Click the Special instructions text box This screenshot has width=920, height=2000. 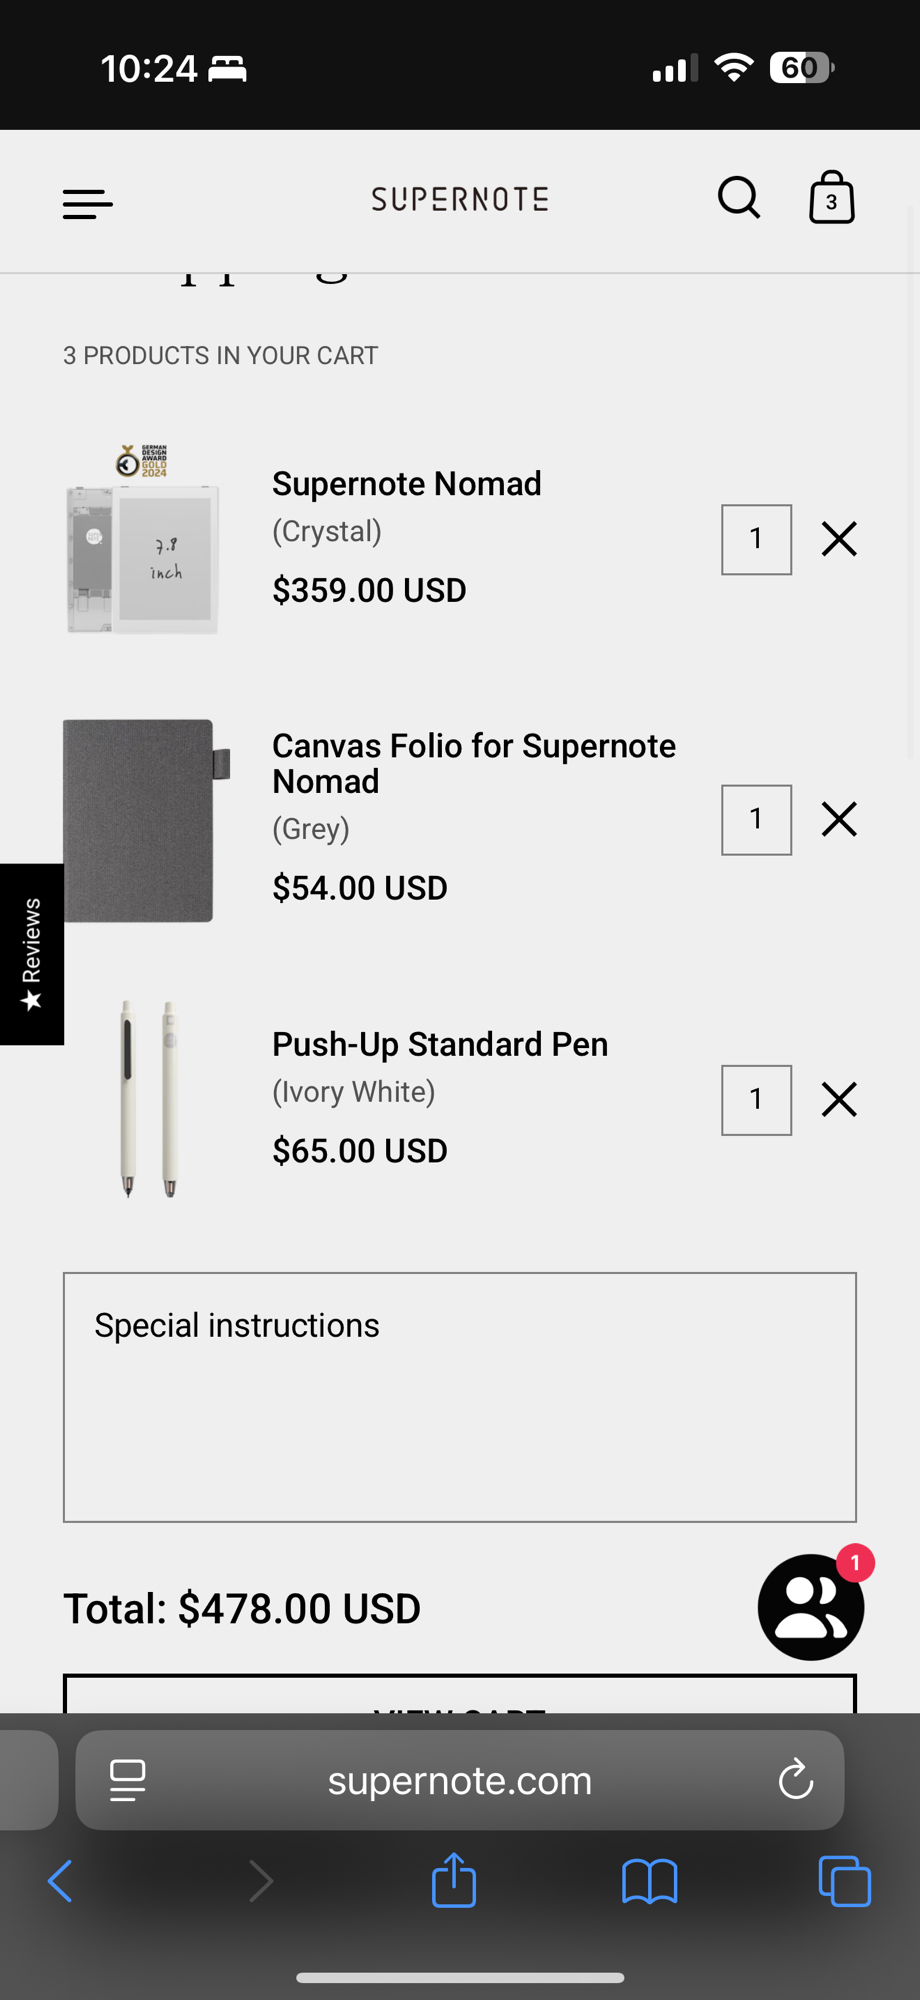coord(460,1397)
